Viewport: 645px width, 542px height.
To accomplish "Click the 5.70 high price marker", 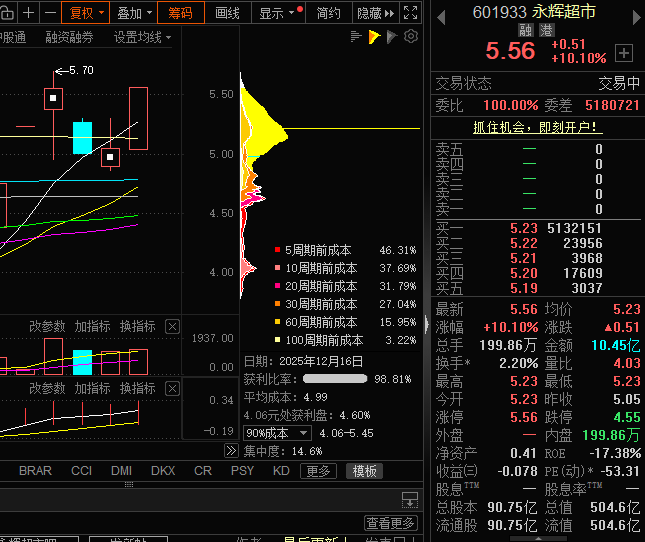I will coord(75,70).
